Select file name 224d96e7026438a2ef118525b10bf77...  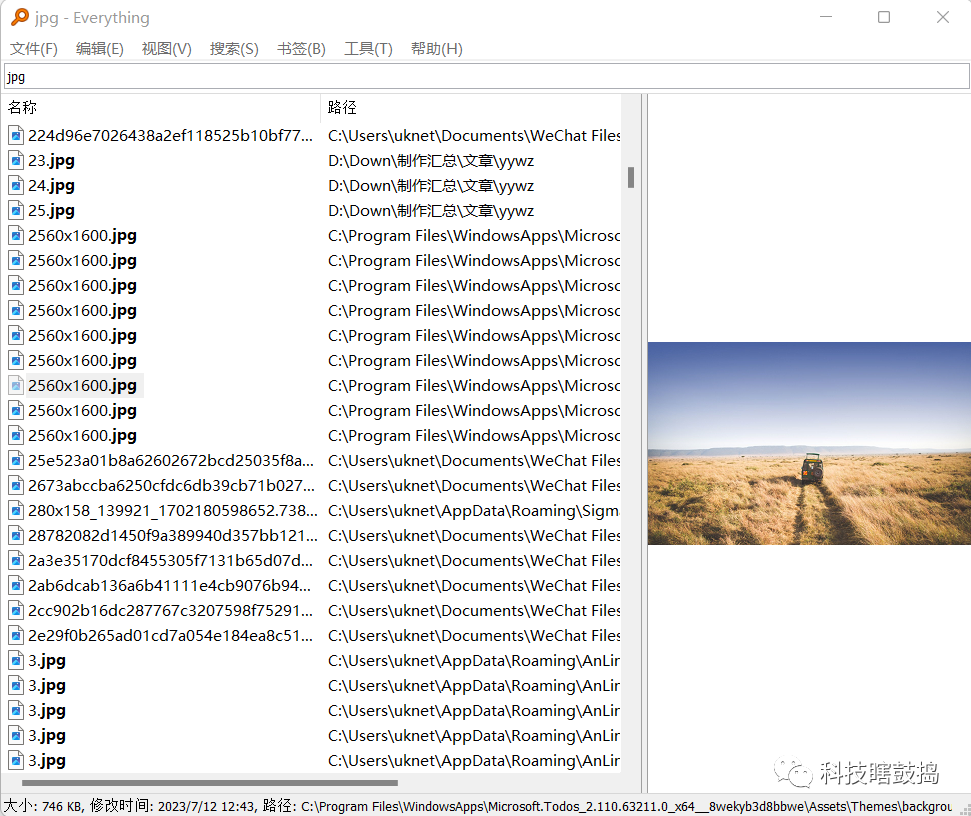[x=170, y=136]
